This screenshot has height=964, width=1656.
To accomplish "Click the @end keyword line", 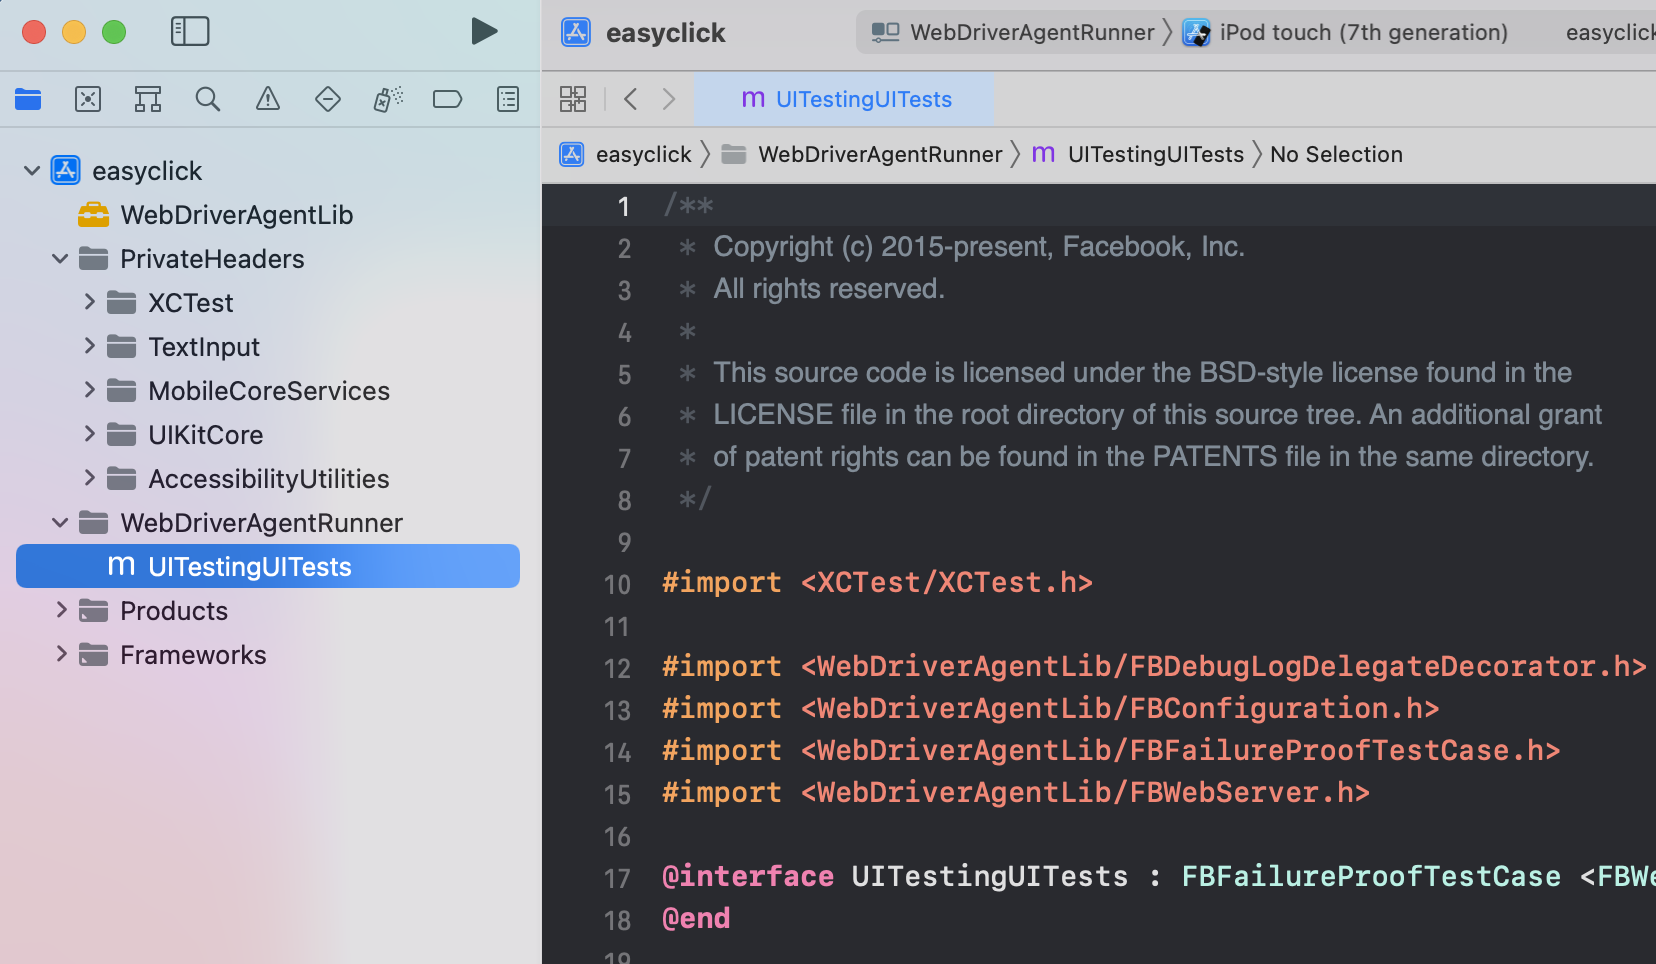I will click(x=696, y=918).
